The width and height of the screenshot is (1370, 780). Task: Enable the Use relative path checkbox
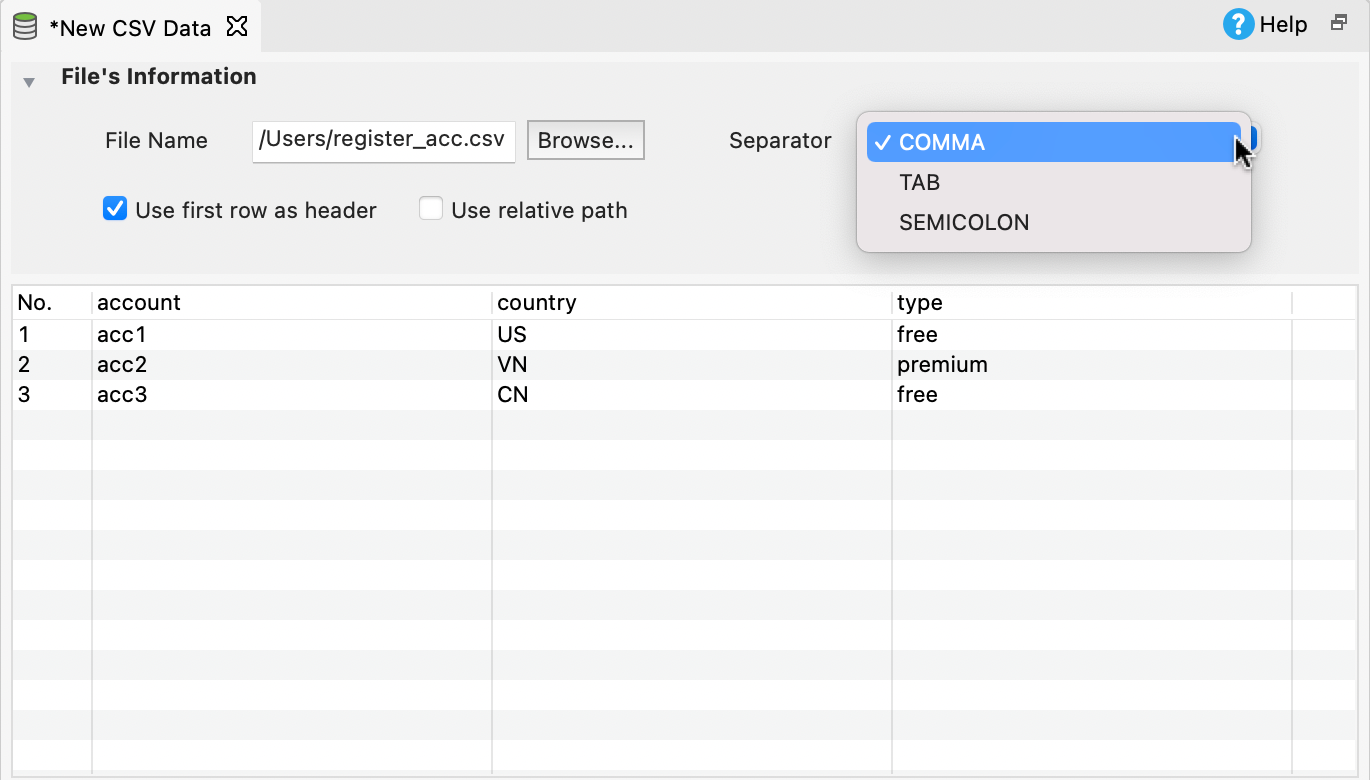point(430,208)
